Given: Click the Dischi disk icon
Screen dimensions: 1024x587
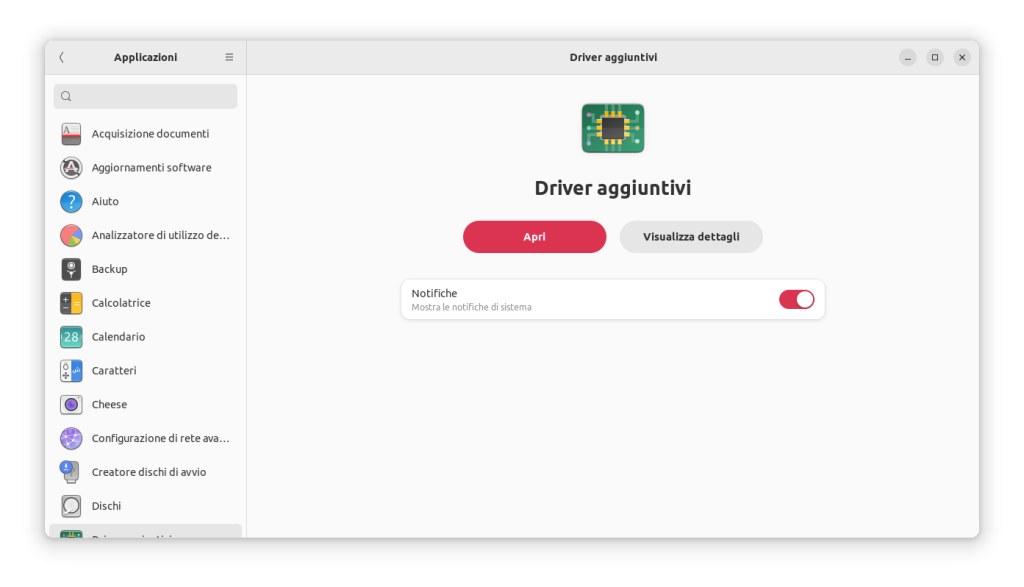Looking at the screenshot, I should [71, 506].
